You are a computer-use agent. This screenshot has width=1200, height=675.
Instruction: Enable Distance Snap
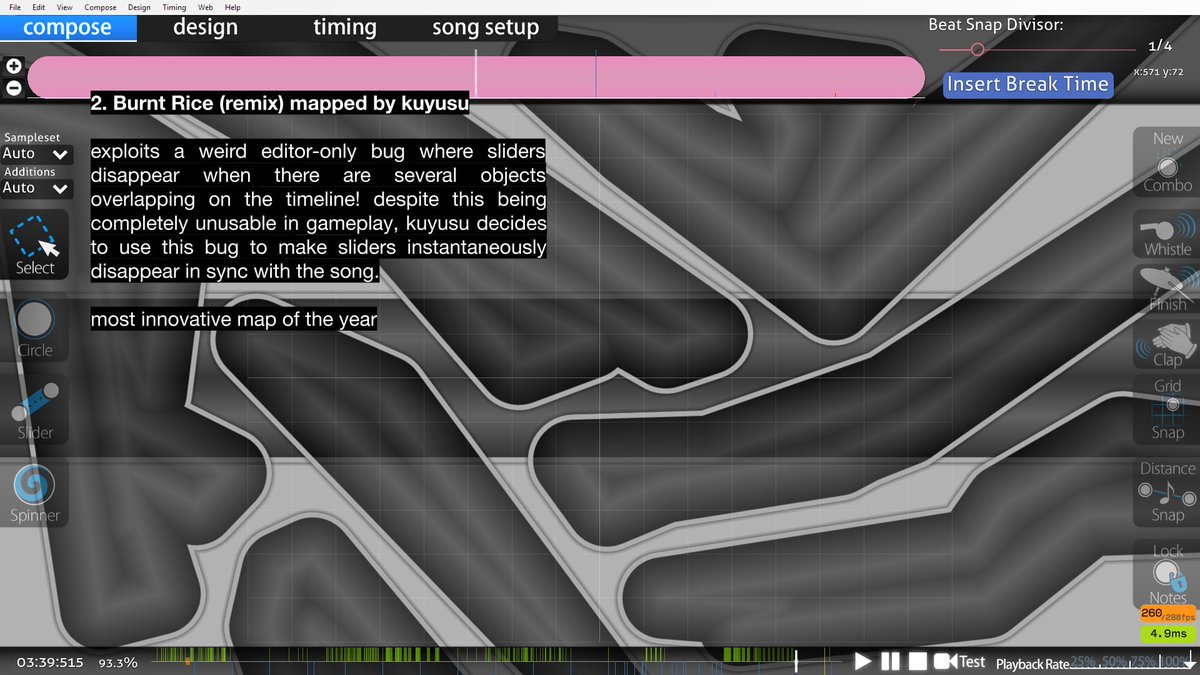(1167, 491)
